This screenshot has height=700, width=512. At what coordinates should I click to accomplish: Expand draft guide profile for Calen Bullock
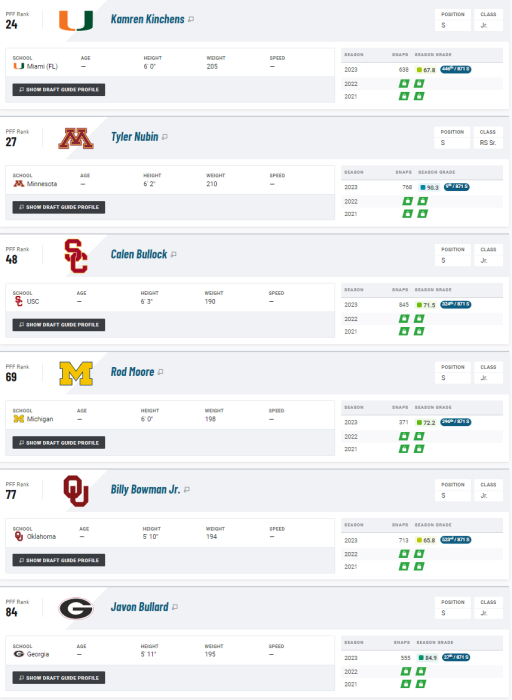point(59,325)
